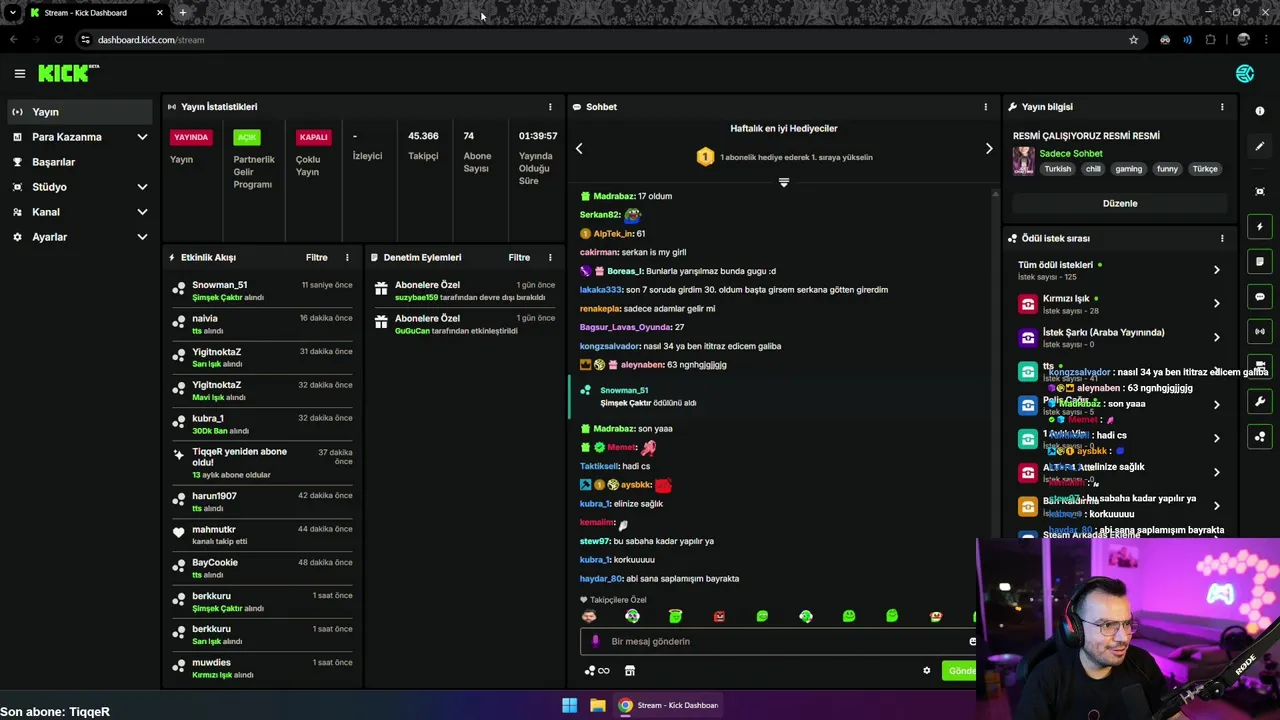Viewport: 1280px width, 720px height.
Task: Open Etkinlik Akışı three-dot menu
Action: 347,258
